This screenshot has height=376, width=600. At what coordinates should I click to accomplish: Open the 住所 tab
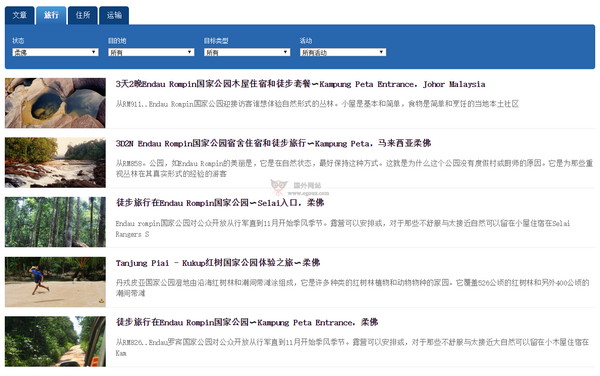[x=83, y=15]
